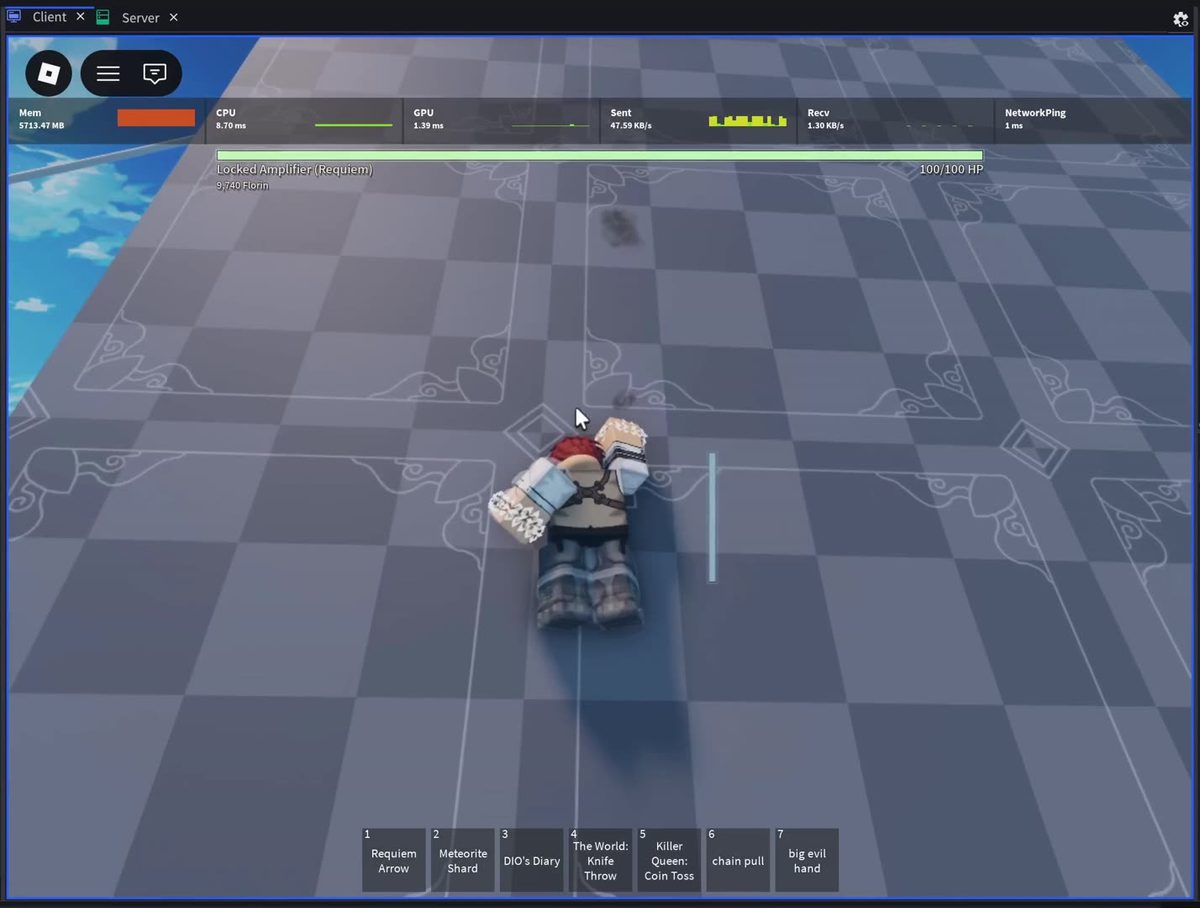Open the hamburger menu icon
Viewport: 1200px width, 908px height.
pos(108,73)
